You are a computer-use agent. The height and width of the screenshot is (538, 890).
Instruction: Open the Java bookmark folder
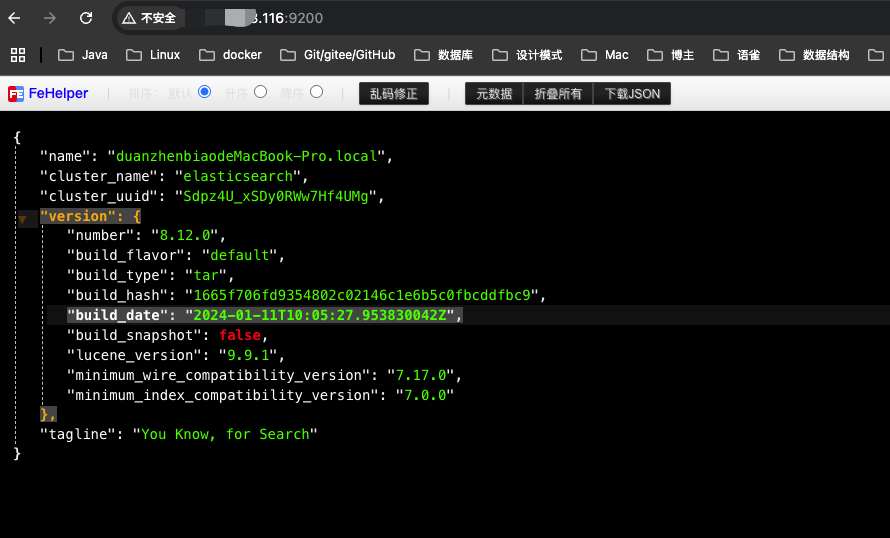83,55
